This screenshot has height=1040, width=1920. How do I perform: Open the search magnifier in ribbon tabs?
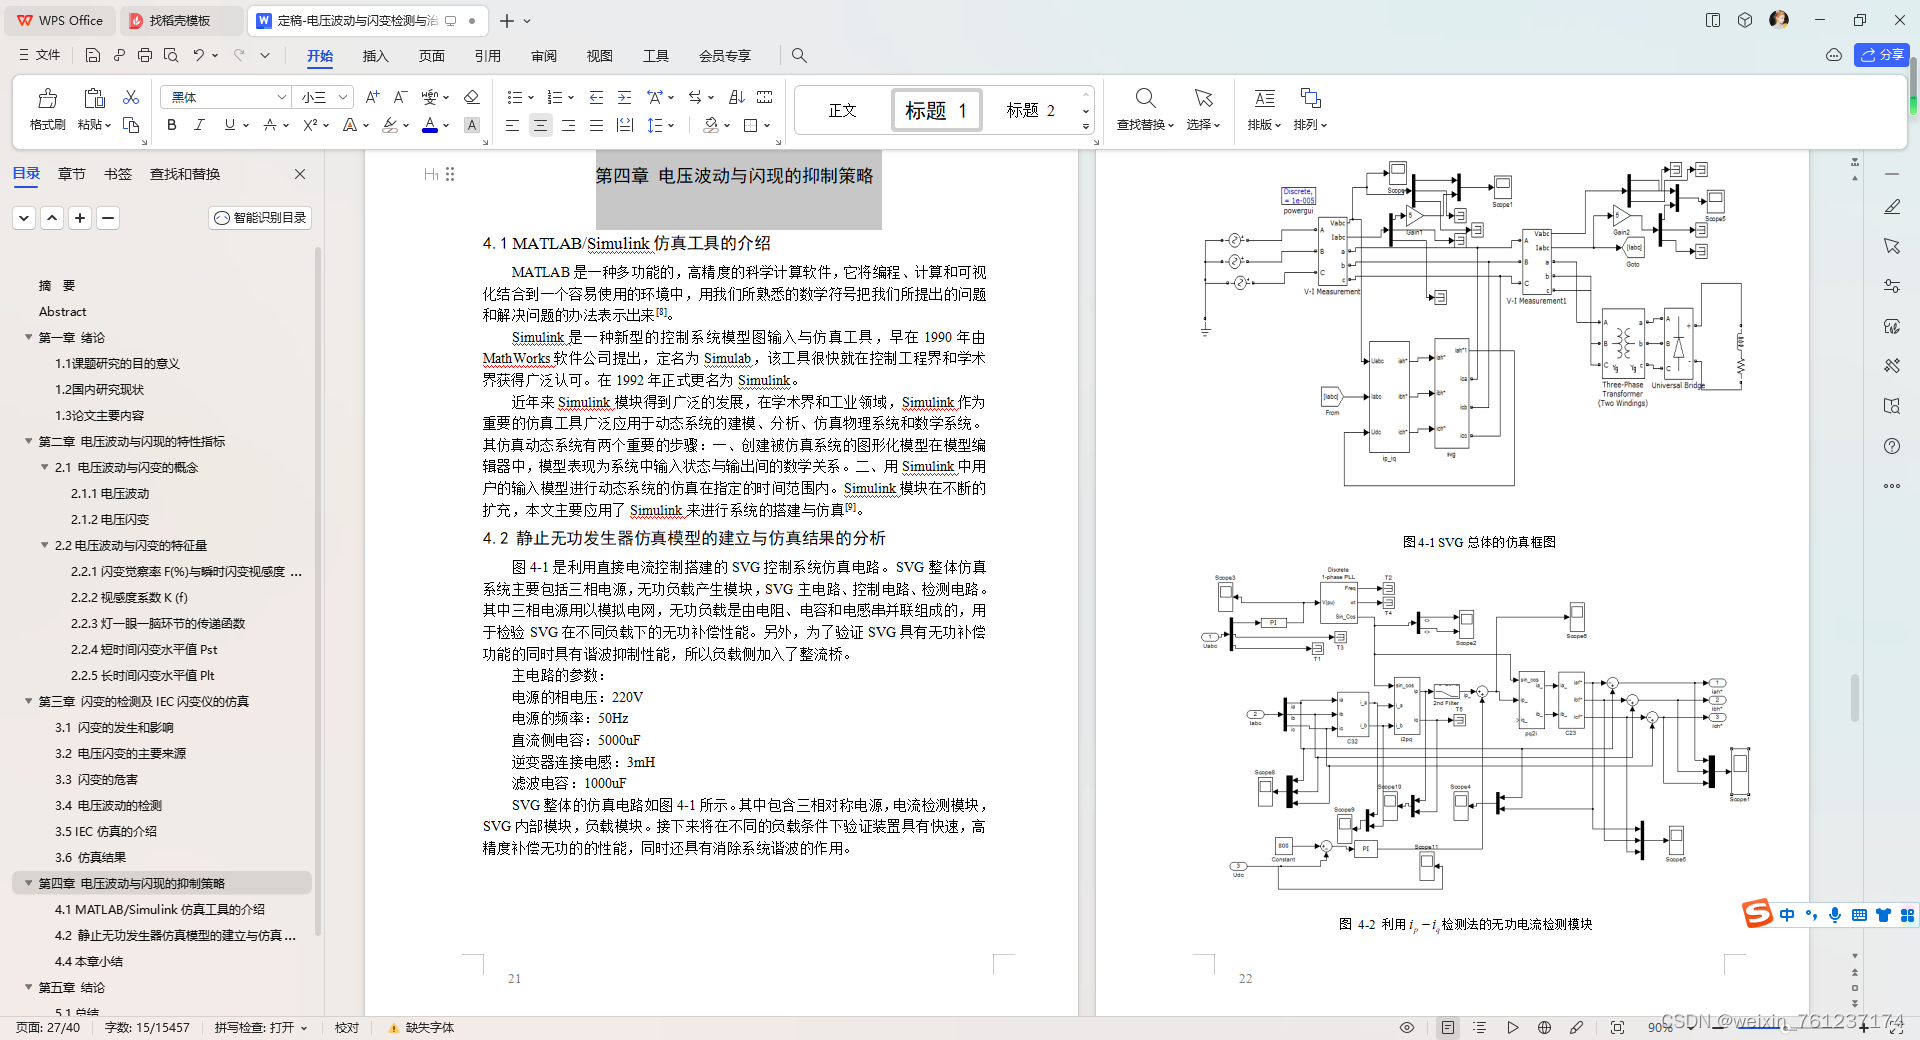[x=799, y=55]
